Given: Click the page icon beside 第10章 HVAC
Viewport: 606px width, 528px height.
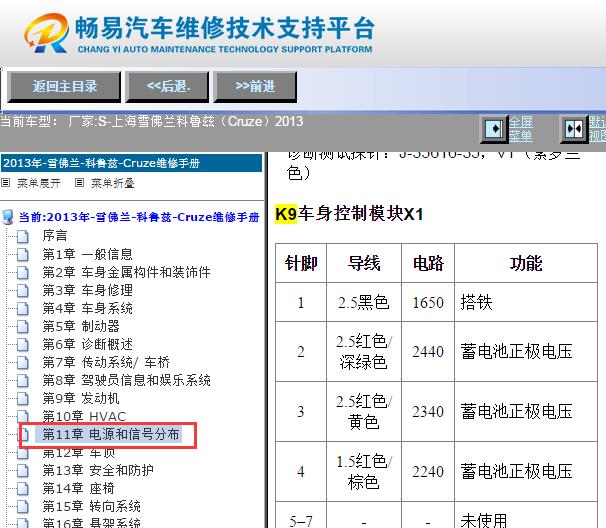Looking at the screenshot, I should tap(23, 416).
